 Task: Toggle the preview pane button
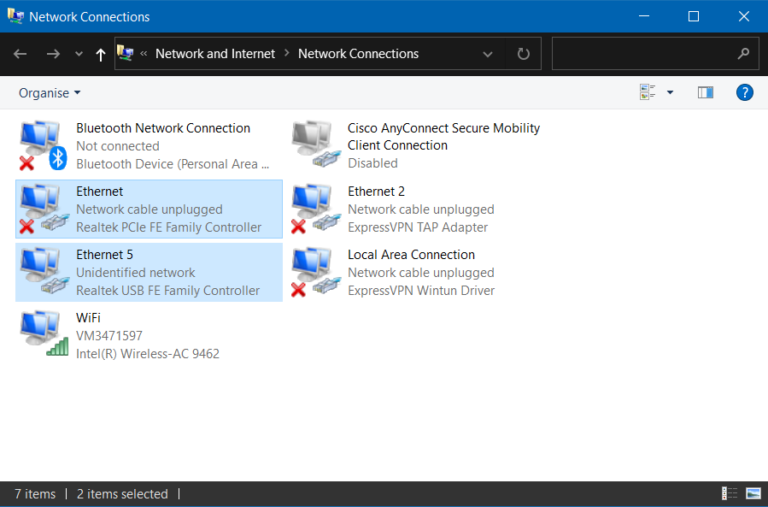point(706,93)
